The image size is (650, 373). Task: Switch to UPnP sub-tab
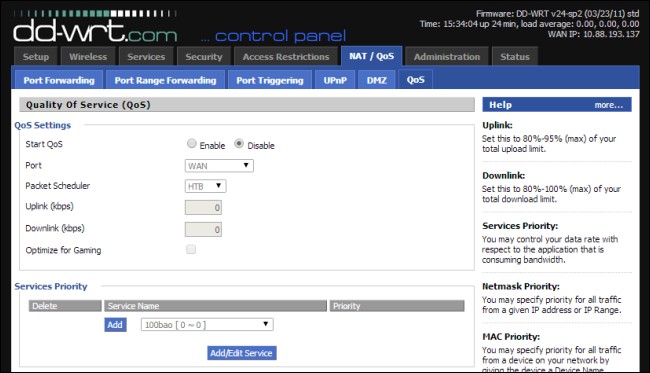click(x=335, y=80)
